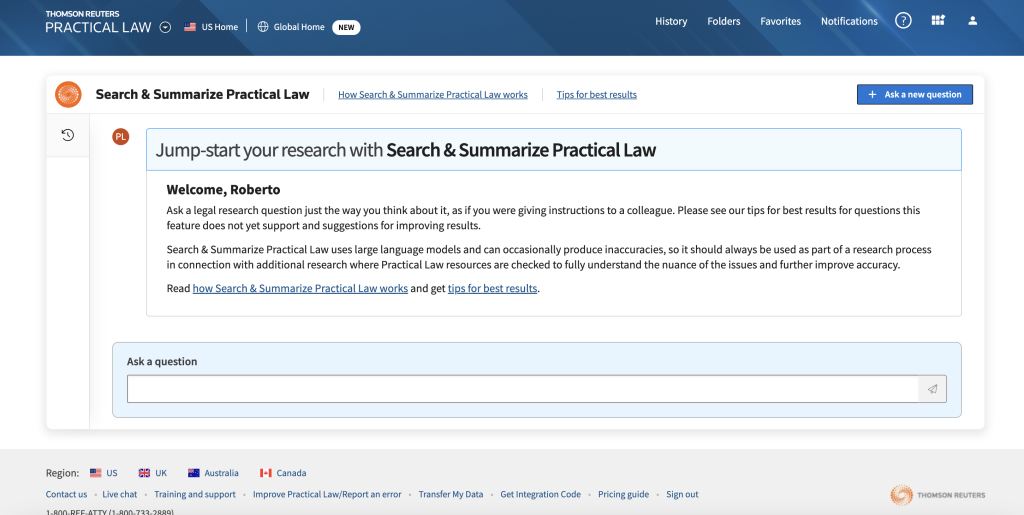Open the question history clock icon
Screen dimensions: 1024x515
pyautogui.click(x=68, y=135)
